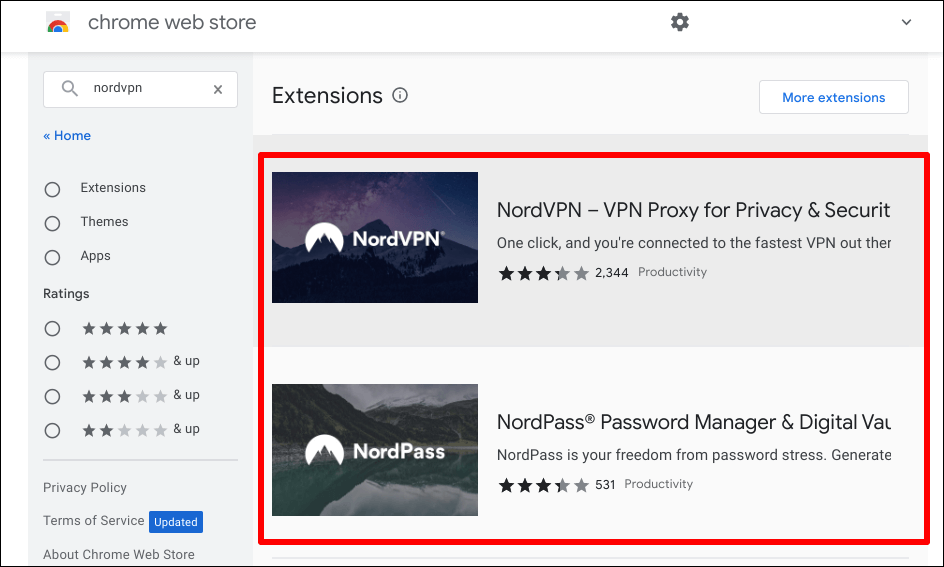Filter by two stars & up

click(x=52, y=430)
